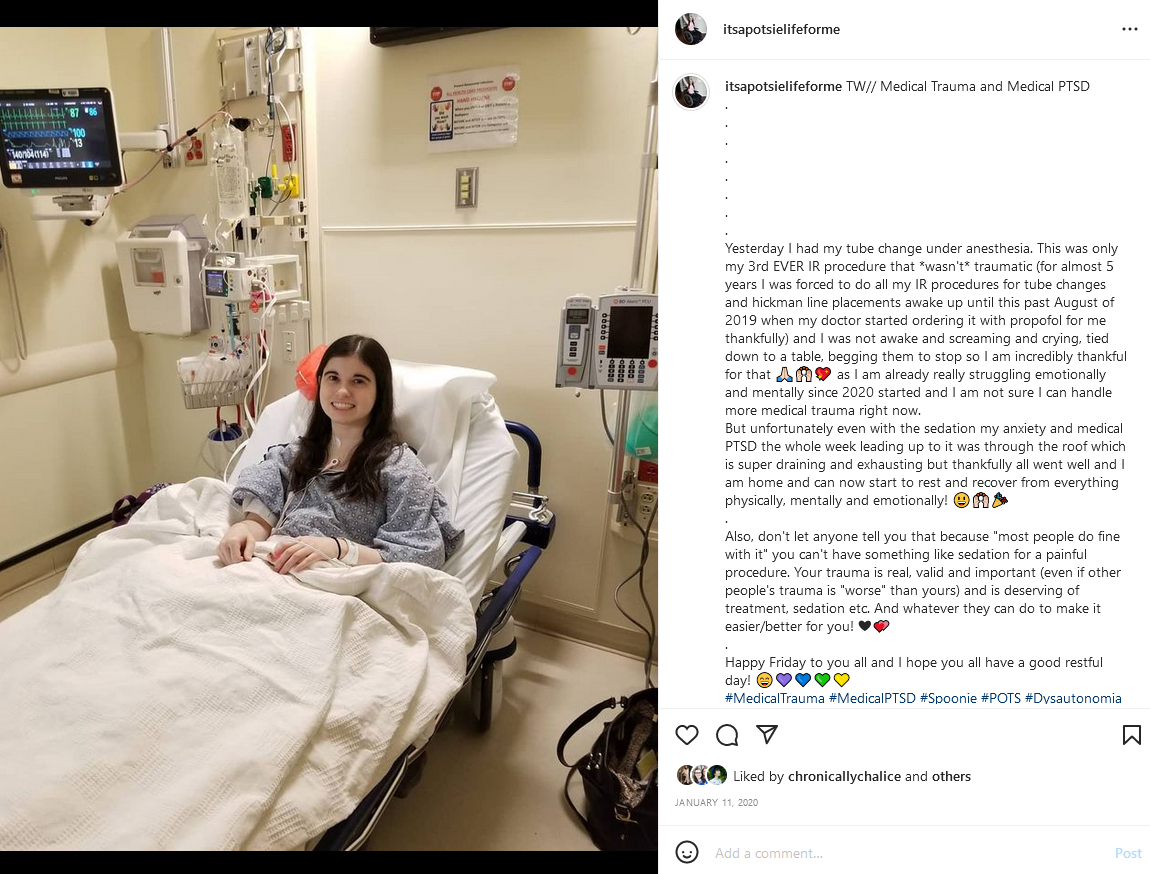Click caption author profile avatar
This screenshot has width=1150, height=874.
click(x=691, y=92)
